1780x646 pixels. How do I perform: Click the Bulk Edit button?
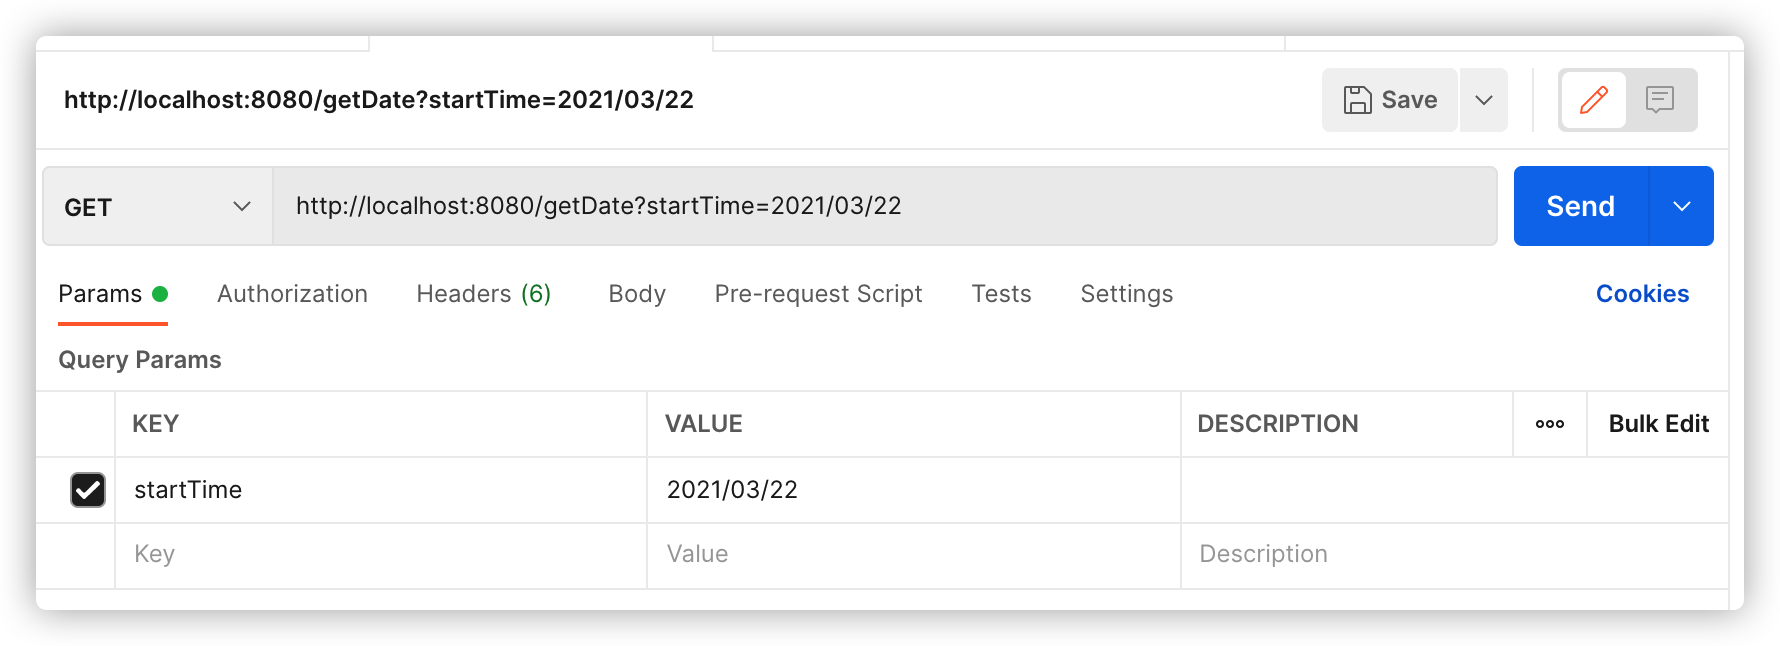pos(1658,424)
